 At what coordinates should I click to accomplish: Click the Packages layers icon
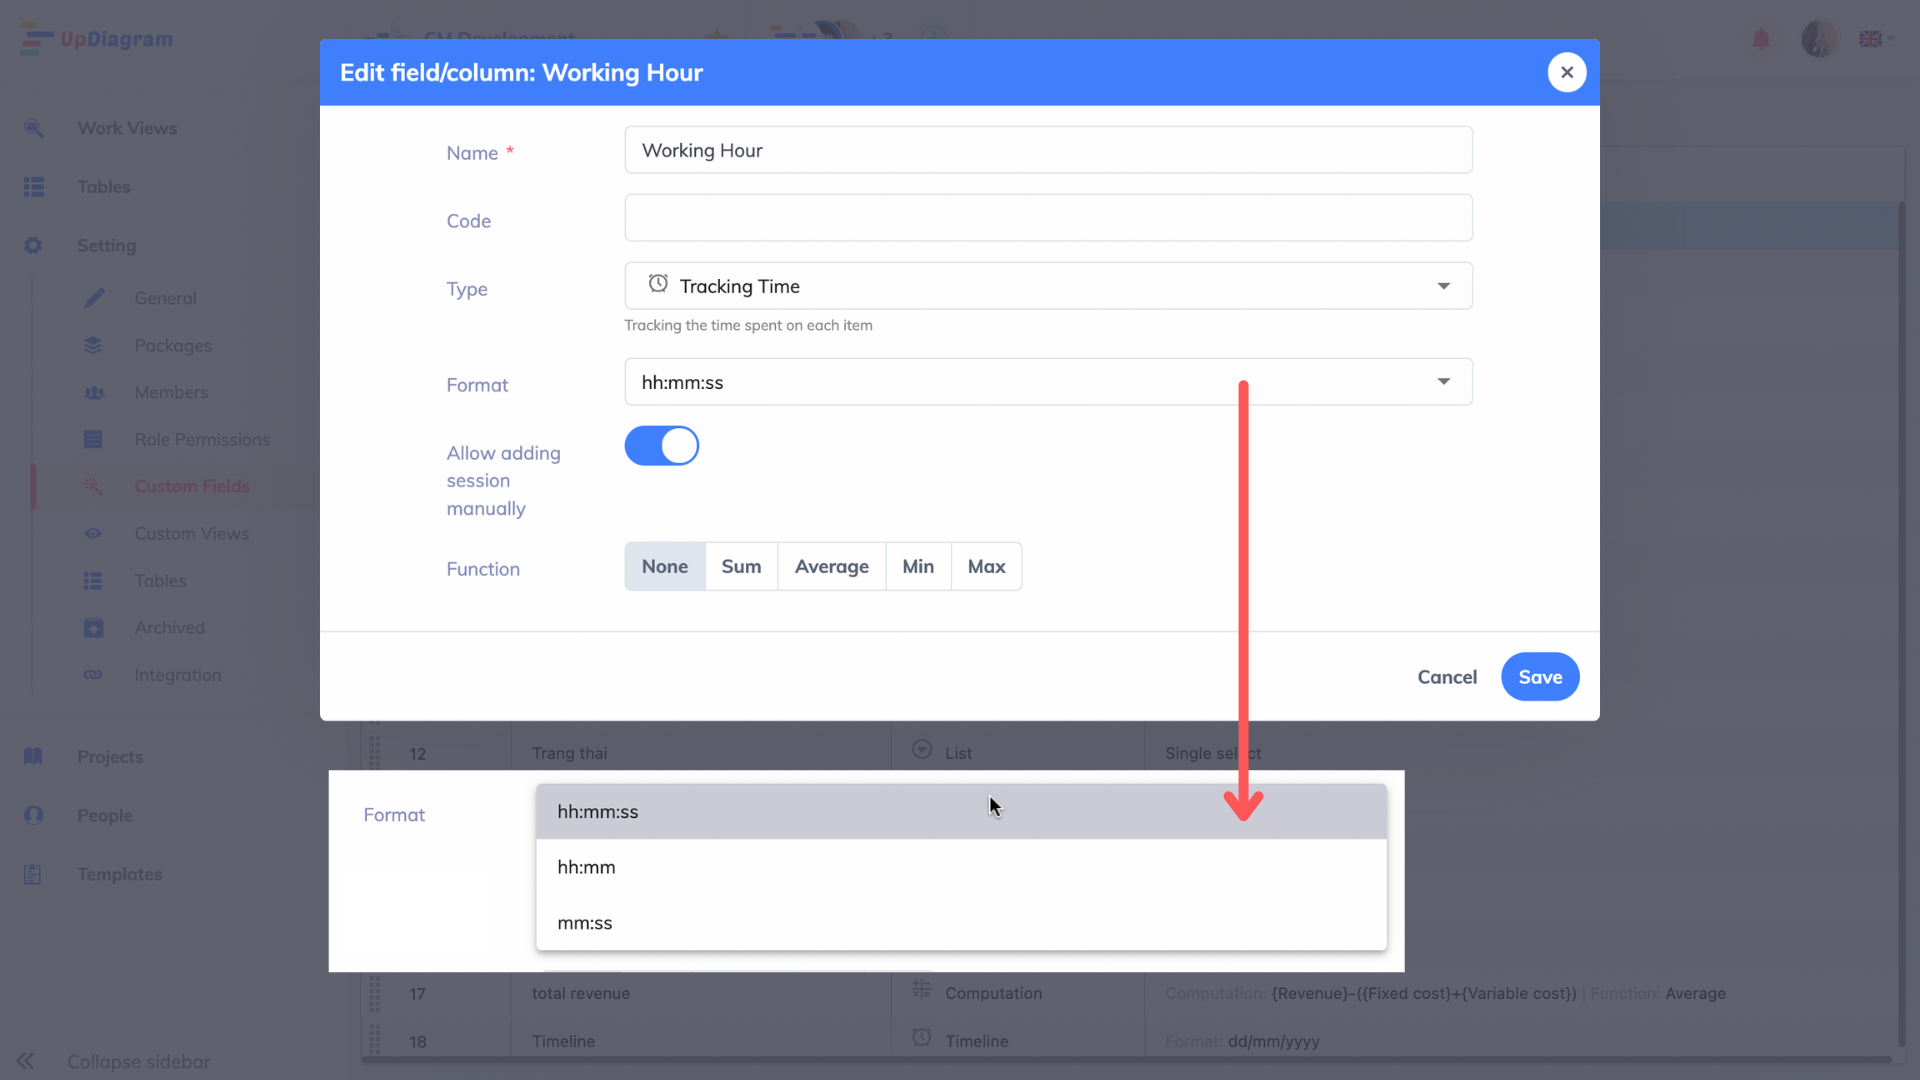pos(93,345)
